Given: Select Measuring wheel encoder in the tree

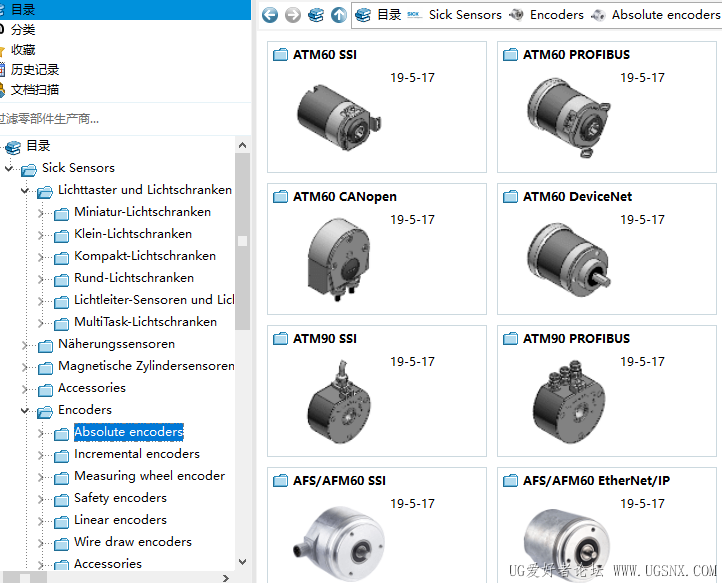Looking at the screenshot, I should pos(149,476).
